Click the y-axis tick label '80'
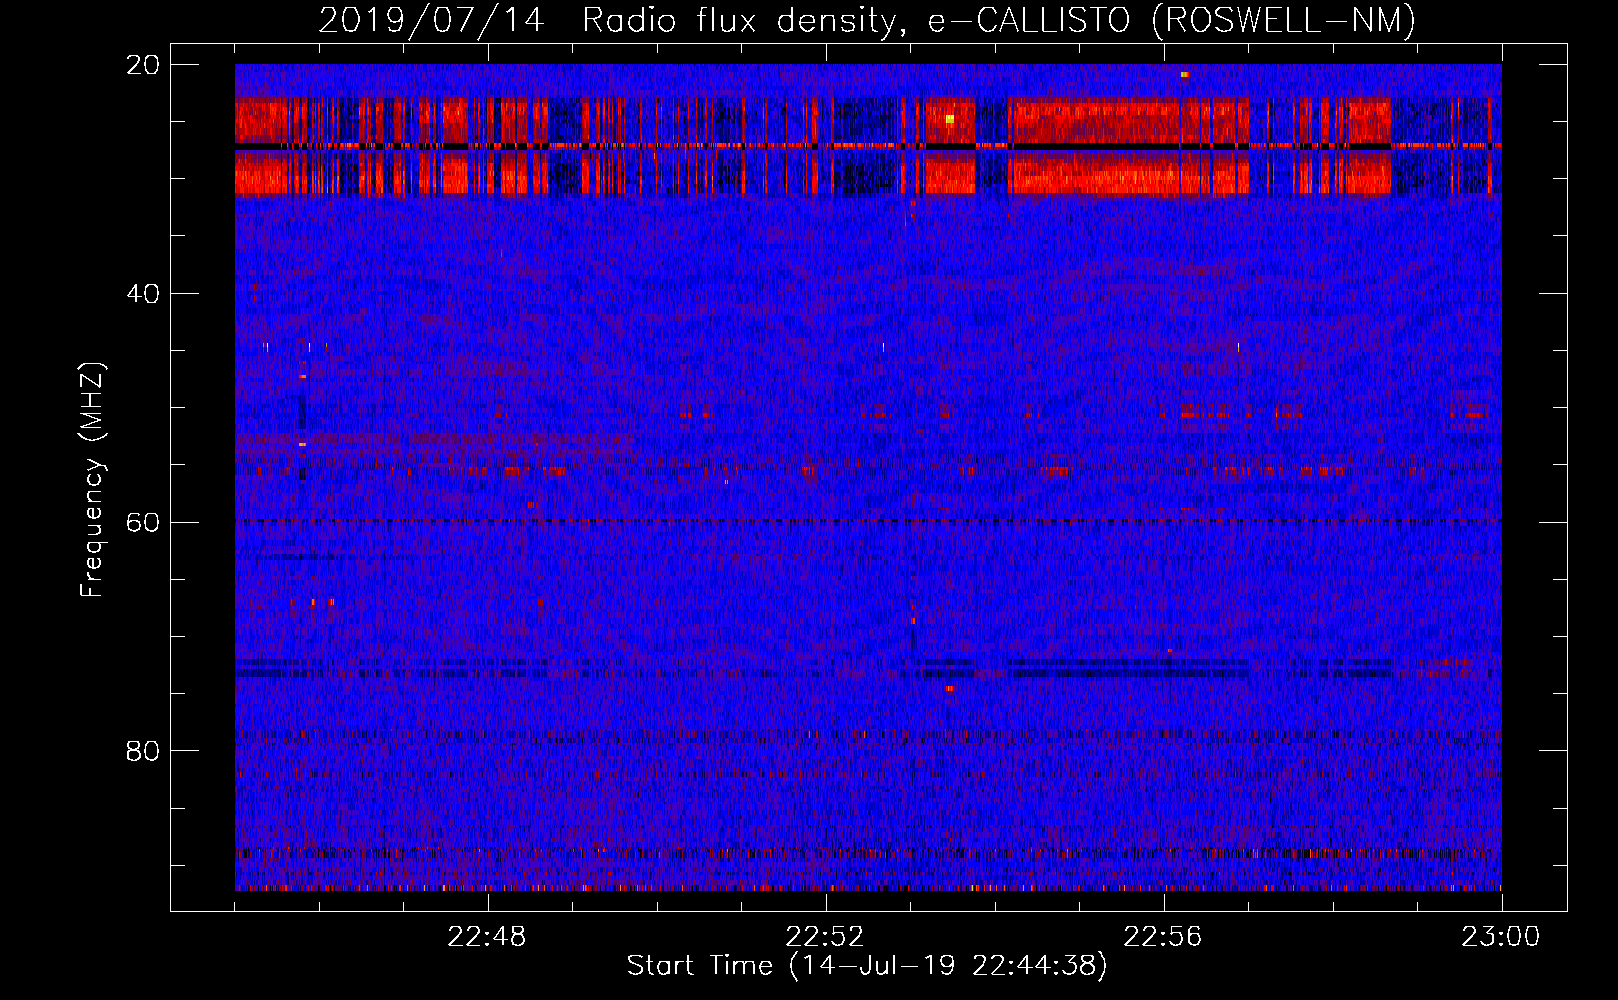 142,751
